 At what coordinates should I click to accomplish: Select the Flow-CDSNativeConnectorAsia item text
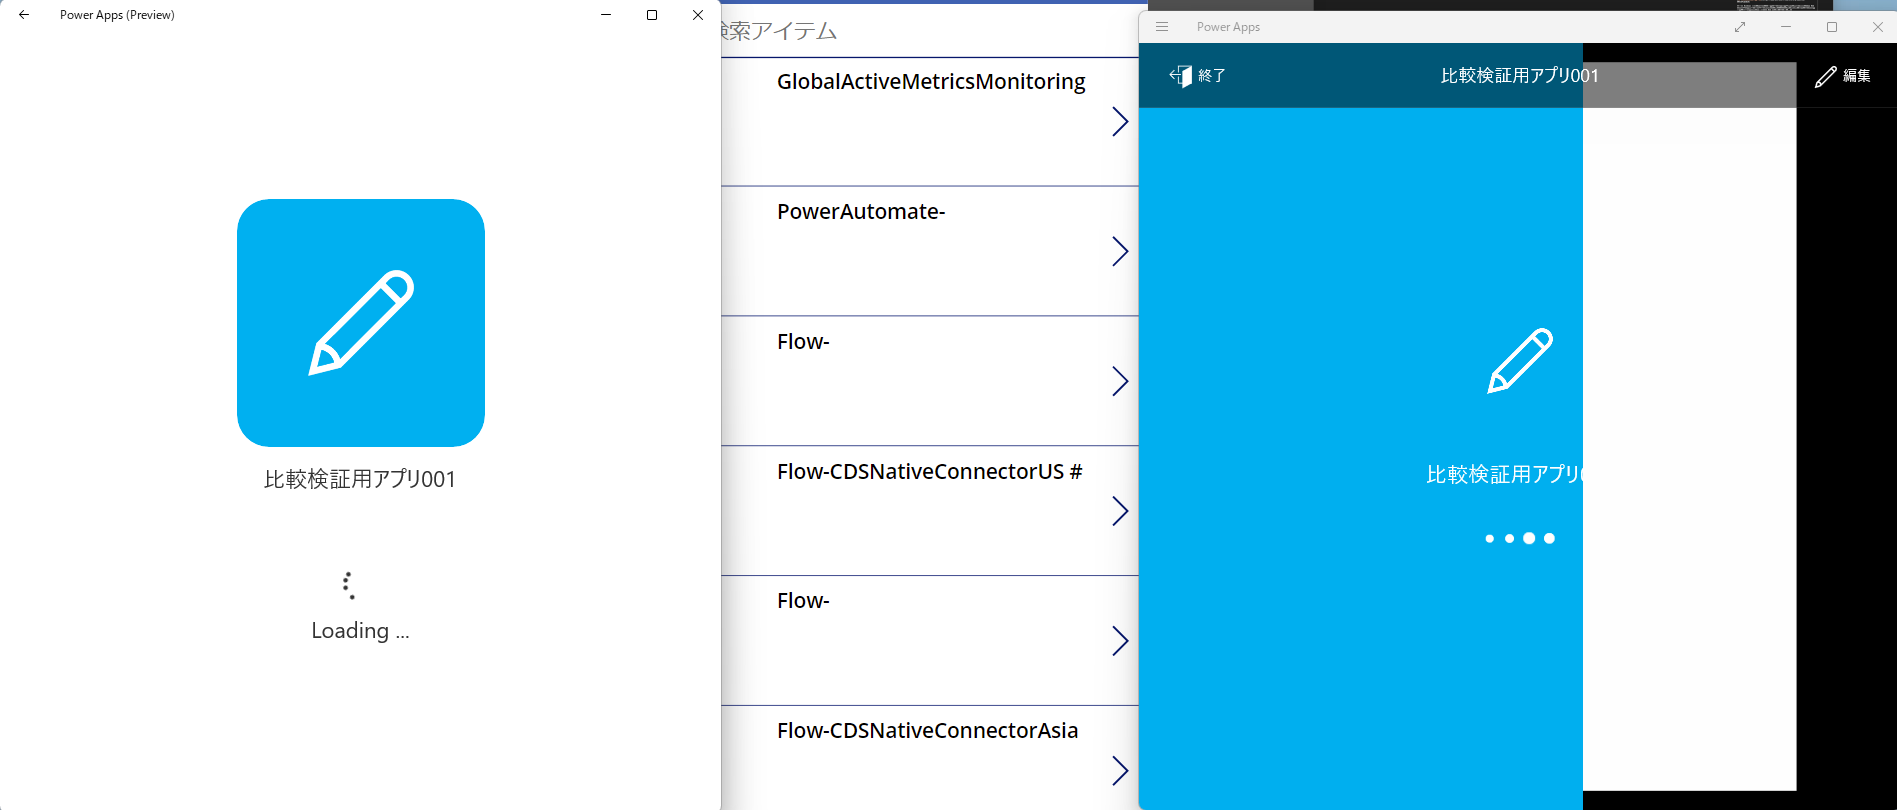coord(927,731)
